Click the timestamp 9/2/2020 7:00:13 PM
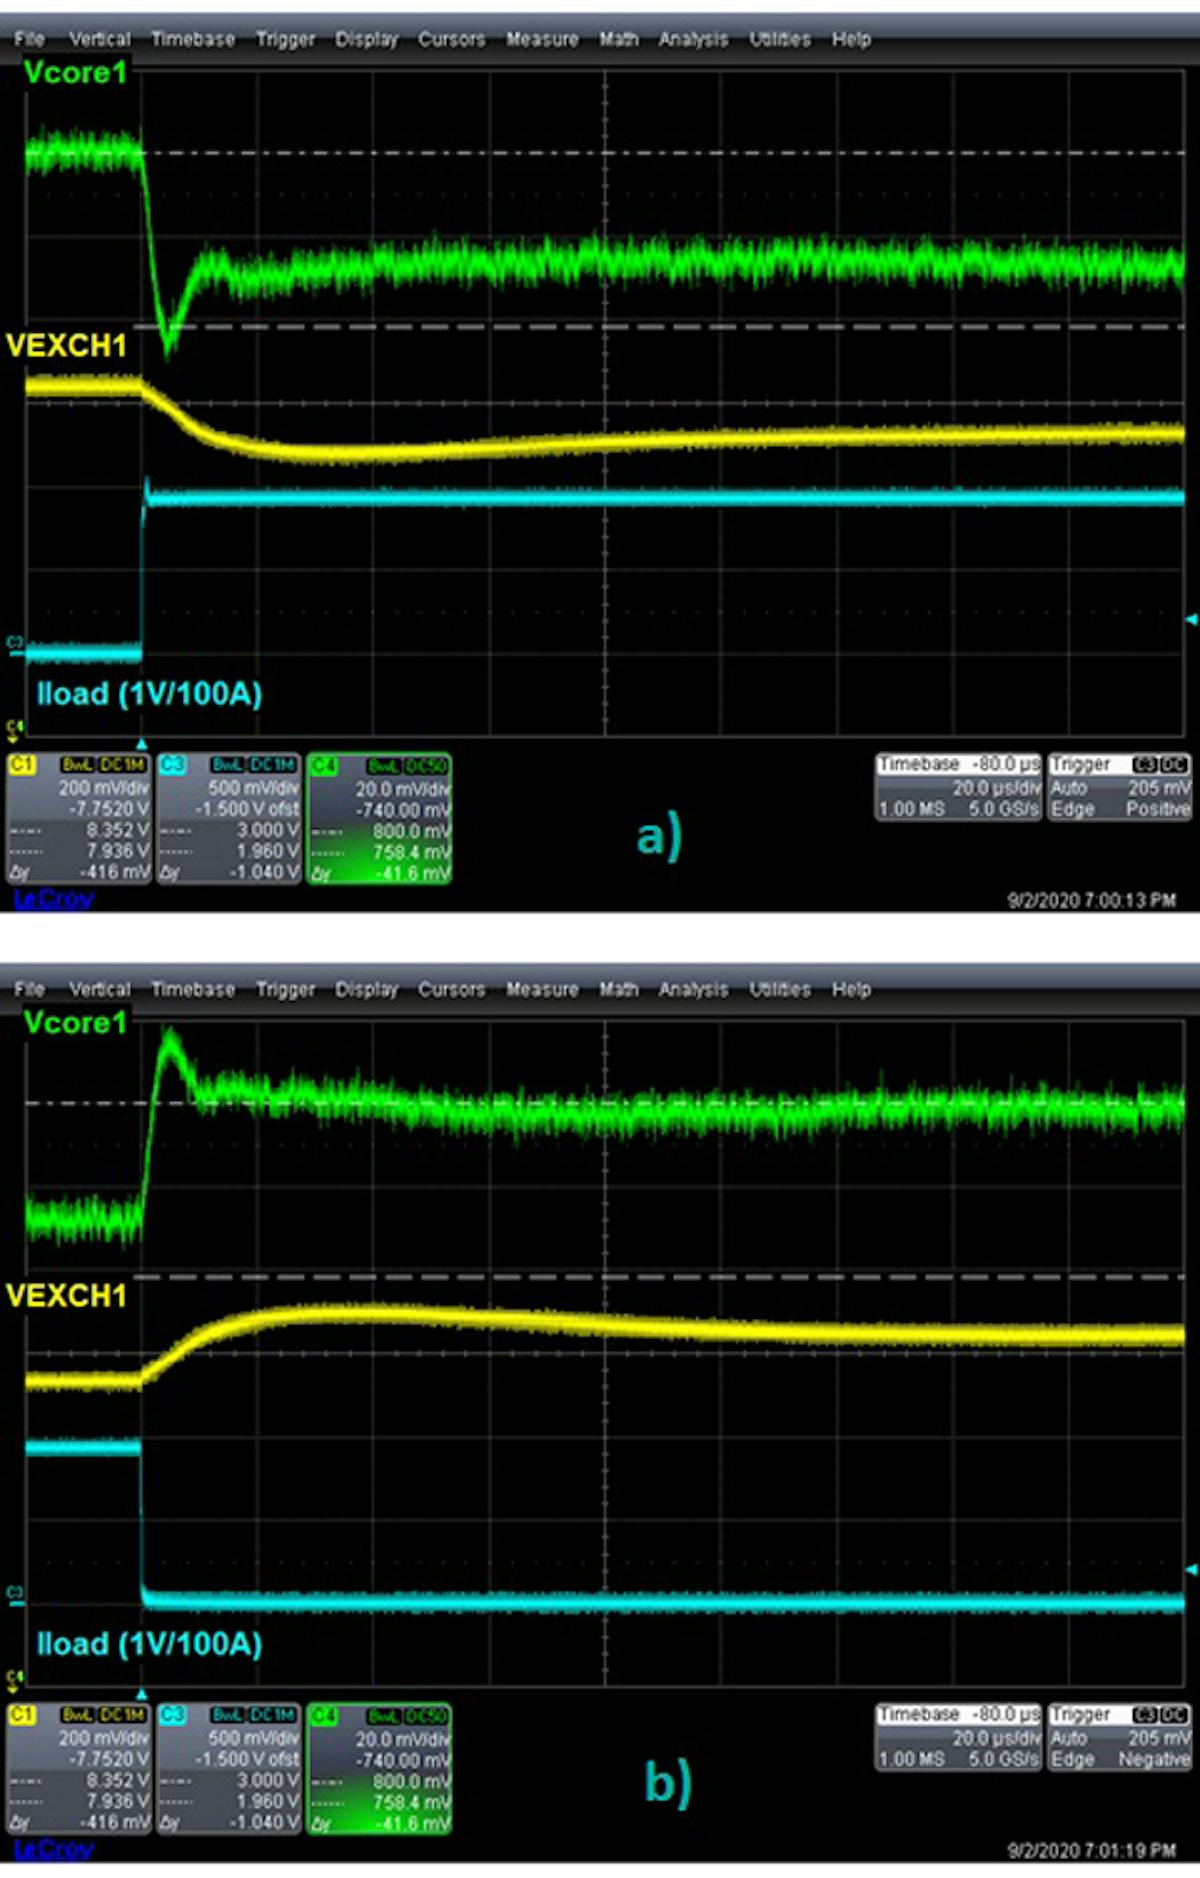The width and height of the screenshot is (1200, 1878). 1091,901
